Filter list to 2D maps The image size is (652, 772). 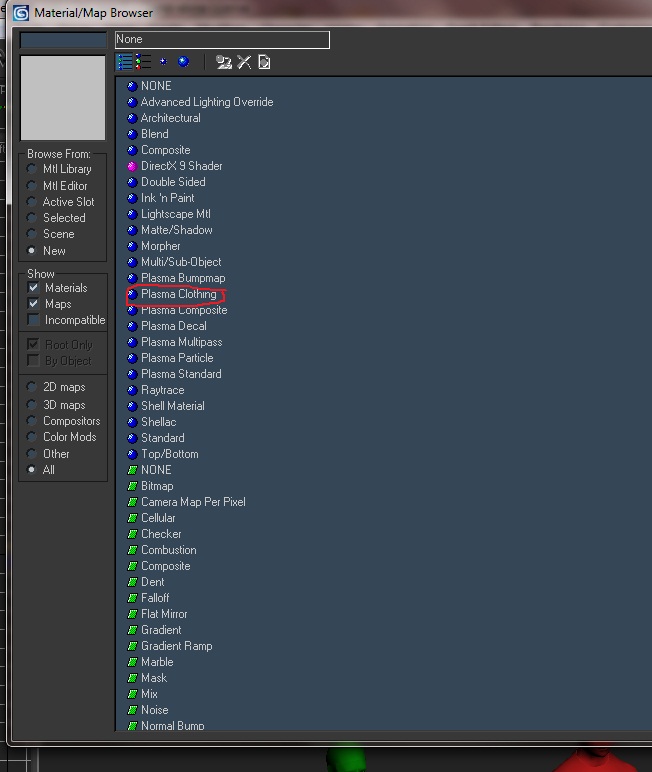[32, 387]
